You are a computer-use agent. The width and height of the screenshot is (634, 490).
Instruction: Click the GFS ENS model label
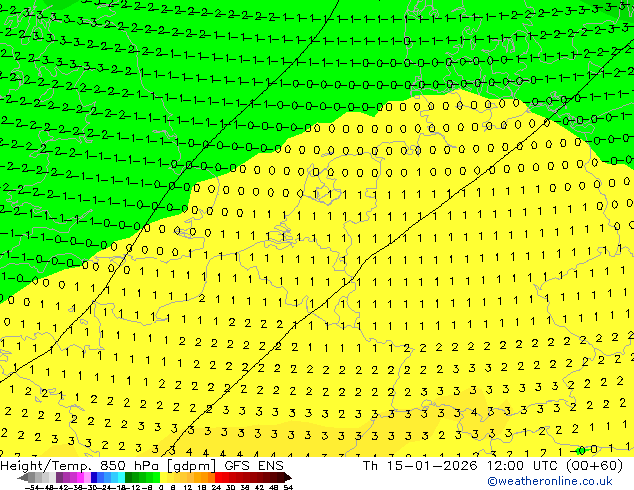(254, 466)
